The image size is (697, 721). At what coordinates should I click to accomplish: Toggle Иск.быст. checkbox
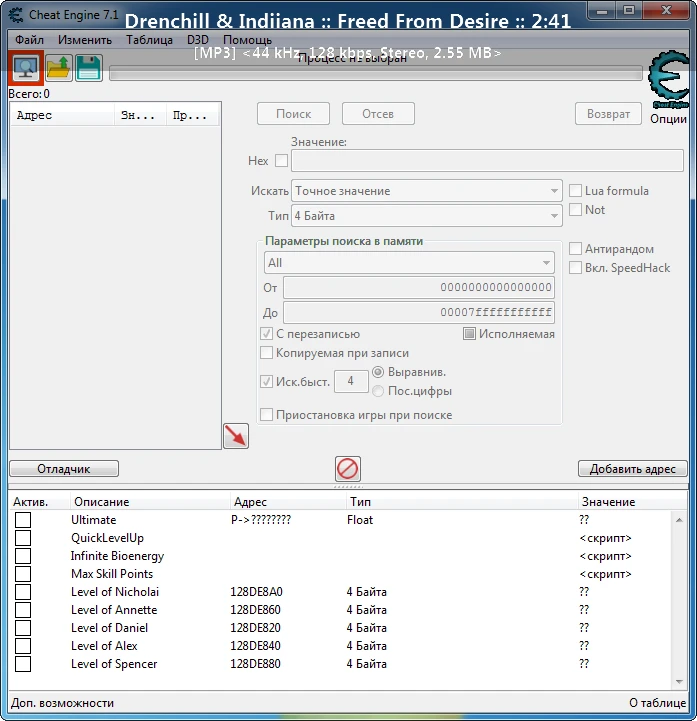[267, 381]
